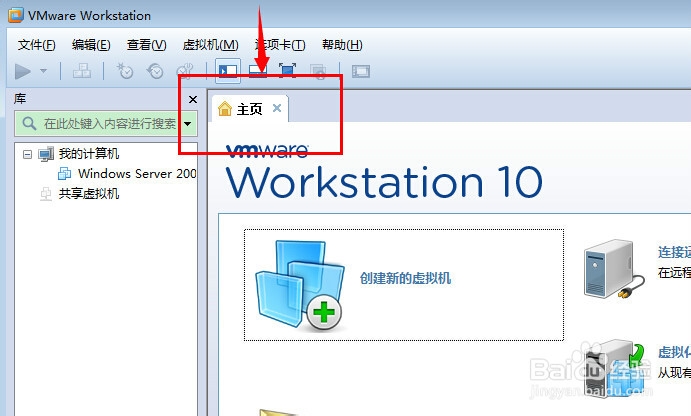691x416 pixels.
Task: Open the 编辑(E) menu
Action: [91, 45]
